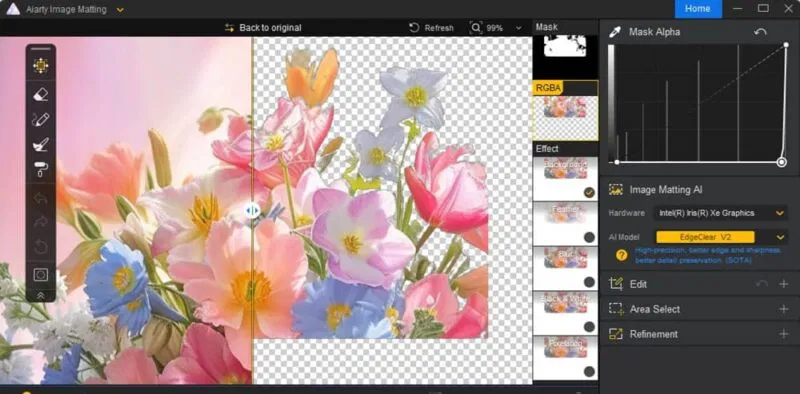Click the Home button
This screenshot has height=394, width=800.
click(x=698, y=9)
